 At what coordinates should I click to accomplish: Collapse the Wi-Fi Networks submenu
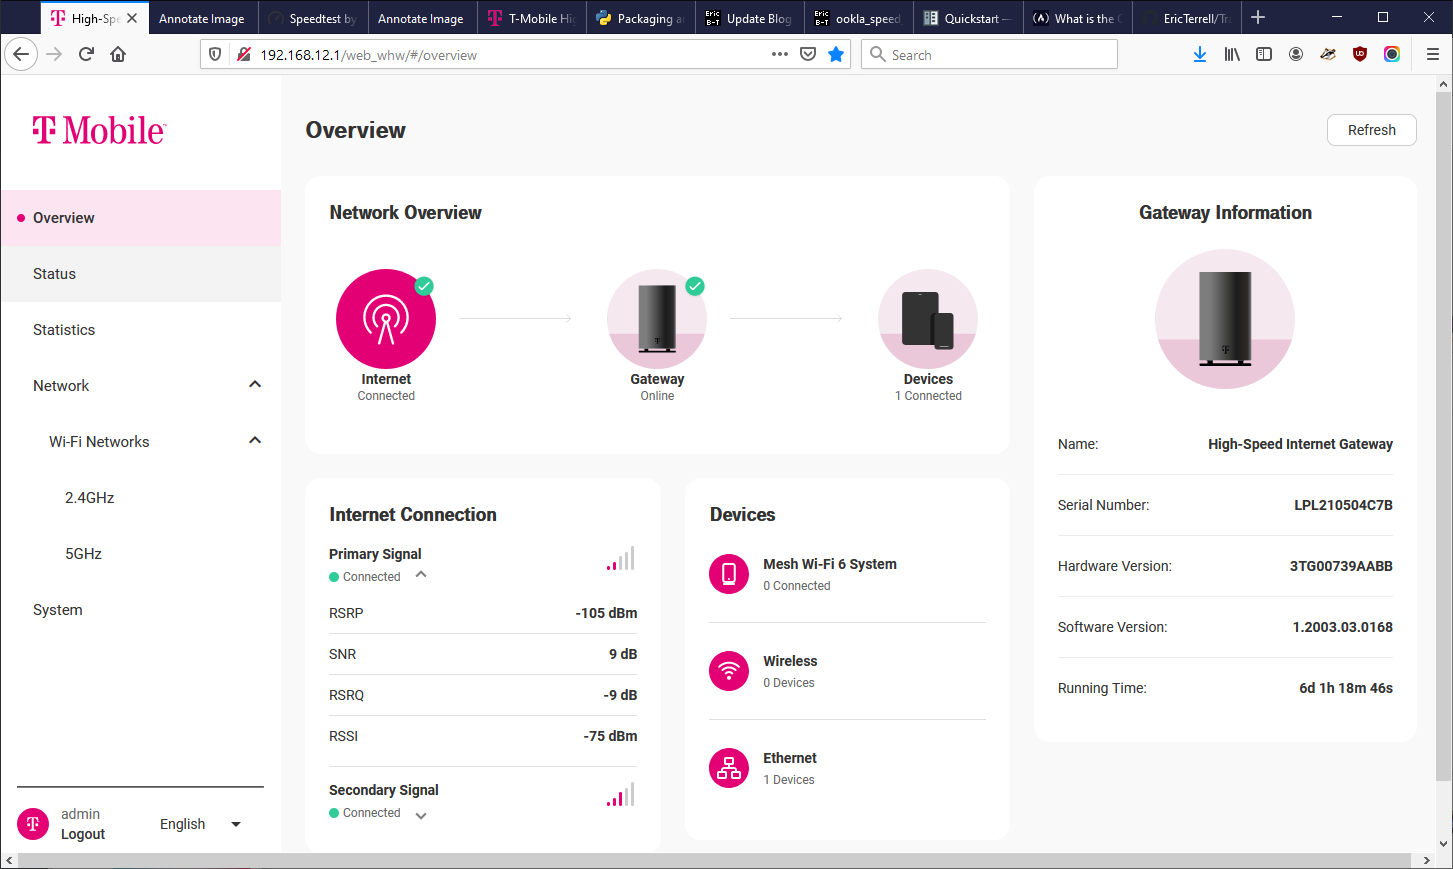click(255, 441)
